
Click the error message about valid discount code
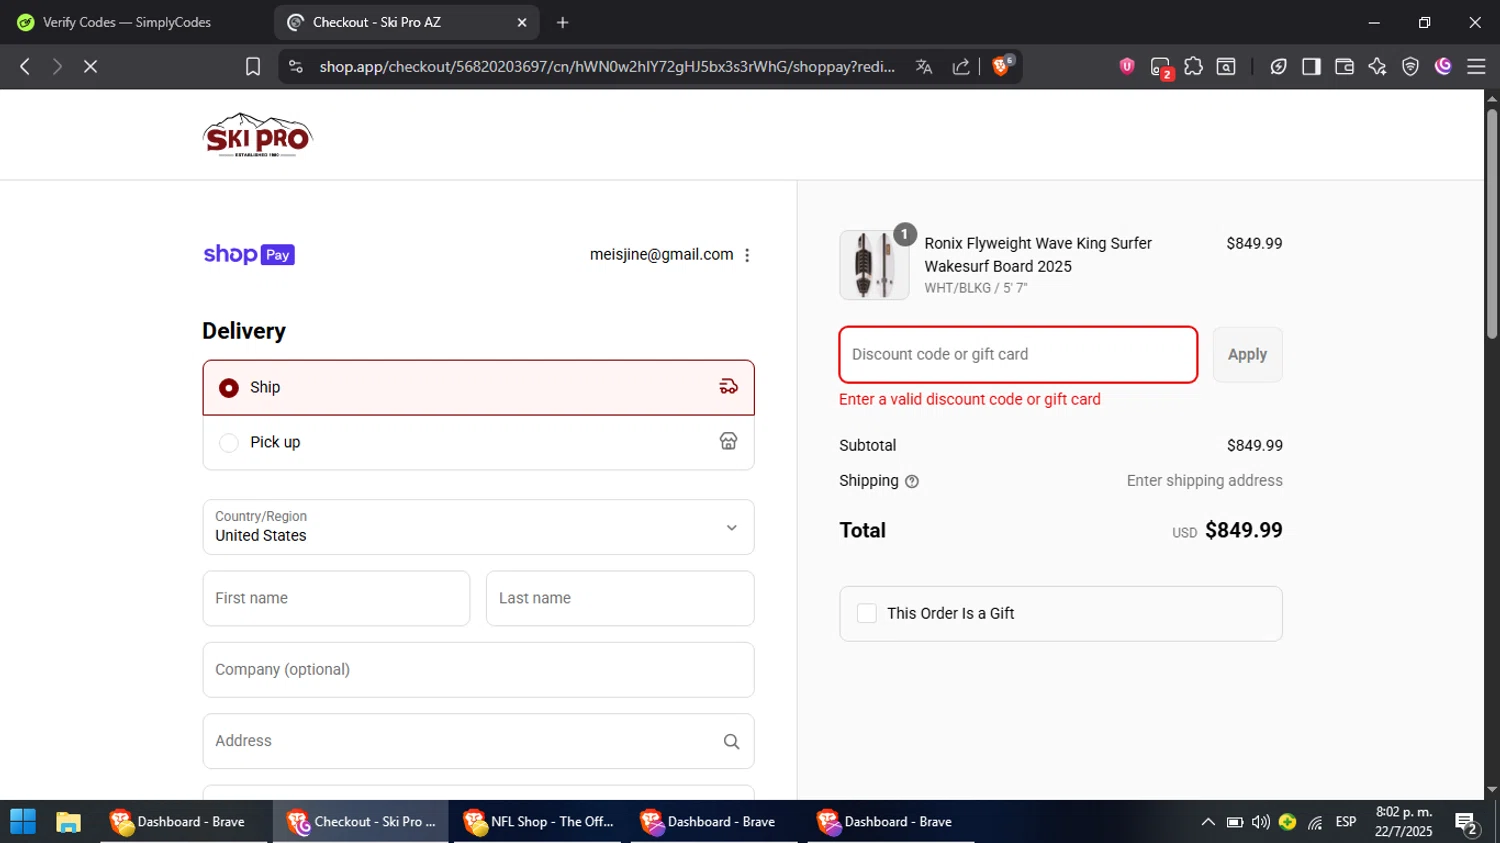969,399
